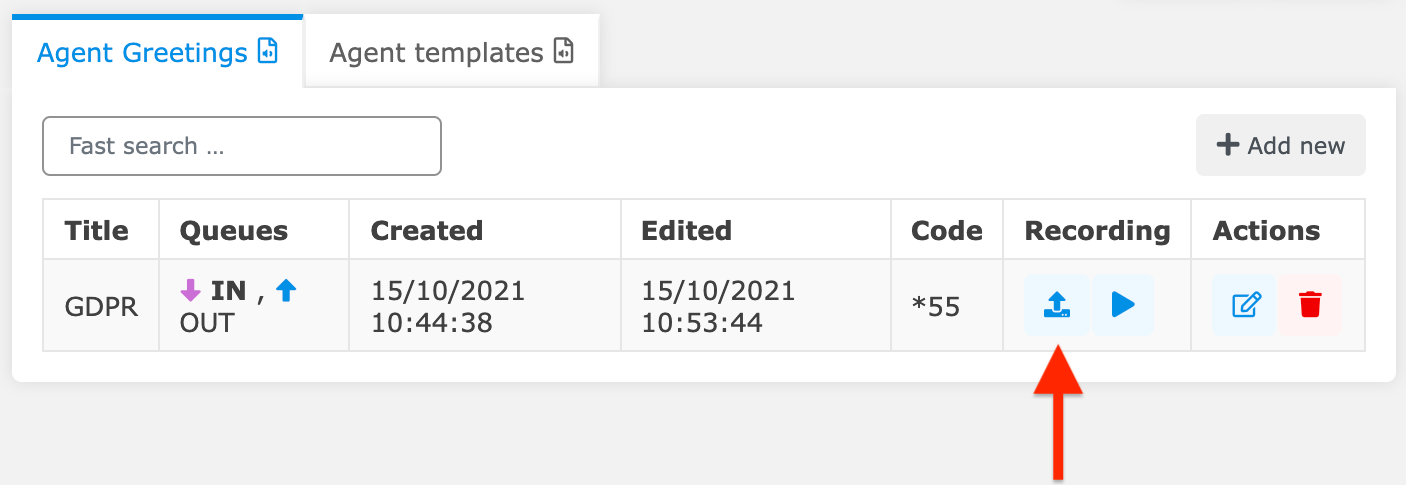Click the Code column header

point(946,231)
